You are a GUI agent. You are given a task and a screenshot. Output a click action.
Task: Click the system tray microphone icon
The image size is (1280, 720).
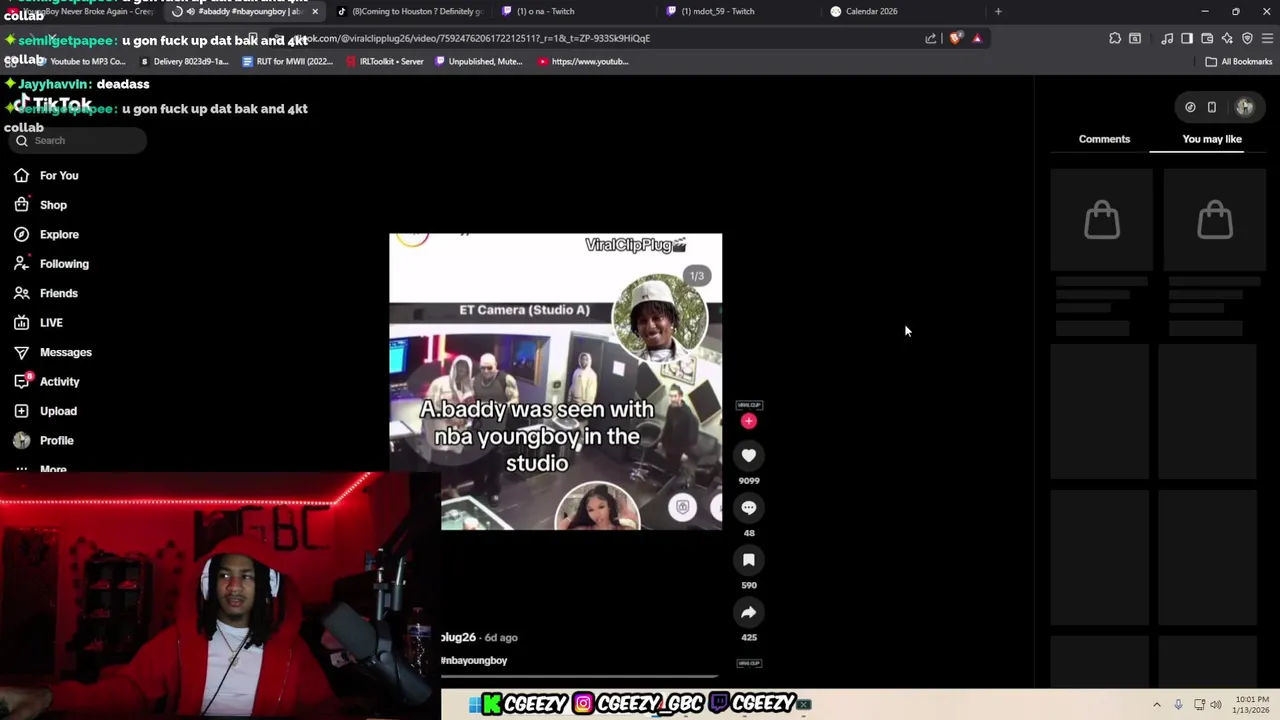(x=1178, y=705)
